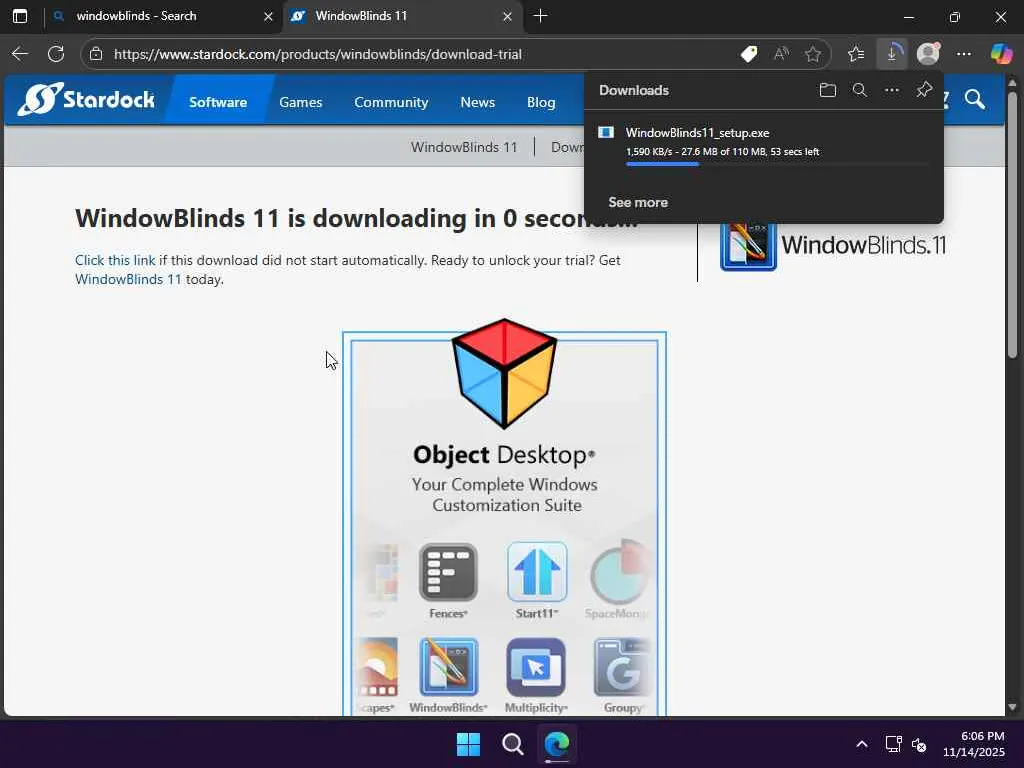1024x768 pixels.
Task: Click WindowBlinds 11 in the sub-navigation
Action: click(x=464, y=147)
